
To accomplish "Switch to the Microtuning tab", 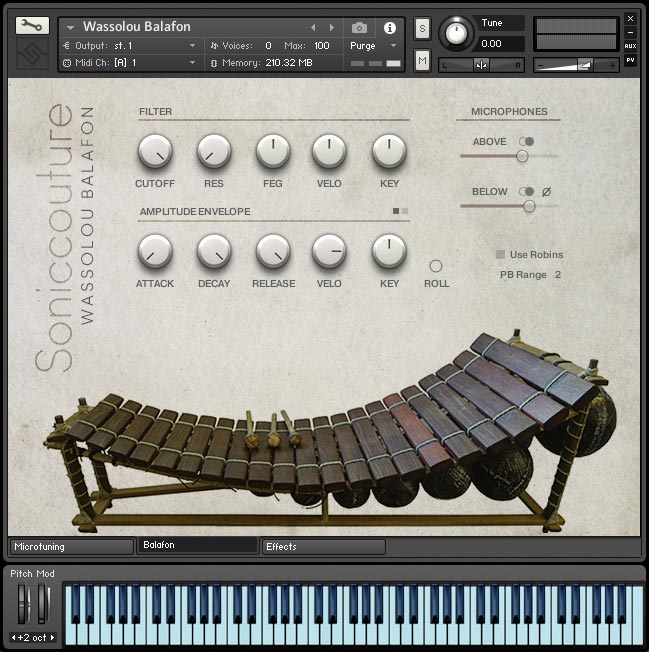I will click(x=71, y=547).
